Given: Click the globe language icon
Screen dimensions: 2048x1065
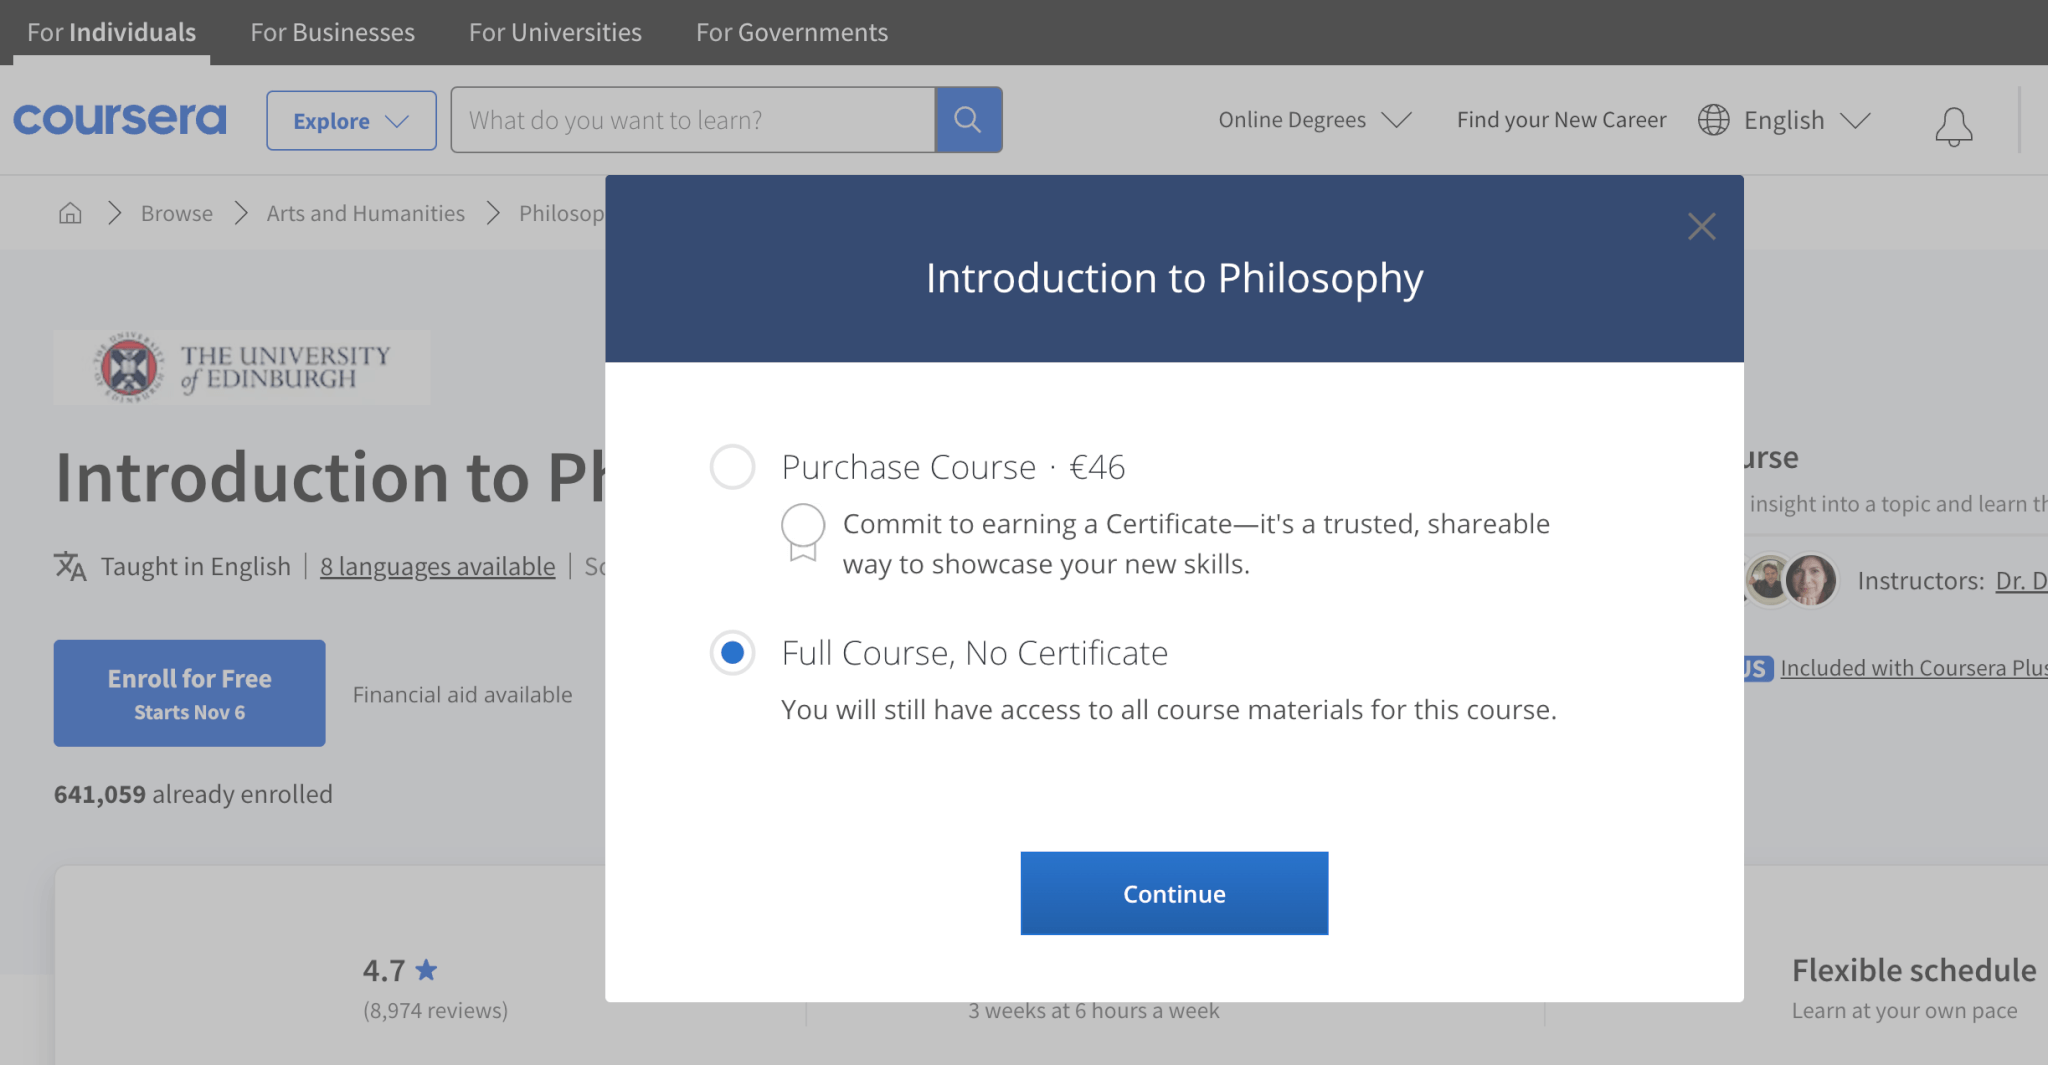Looking at the screenshot, I should (1713, 120).
